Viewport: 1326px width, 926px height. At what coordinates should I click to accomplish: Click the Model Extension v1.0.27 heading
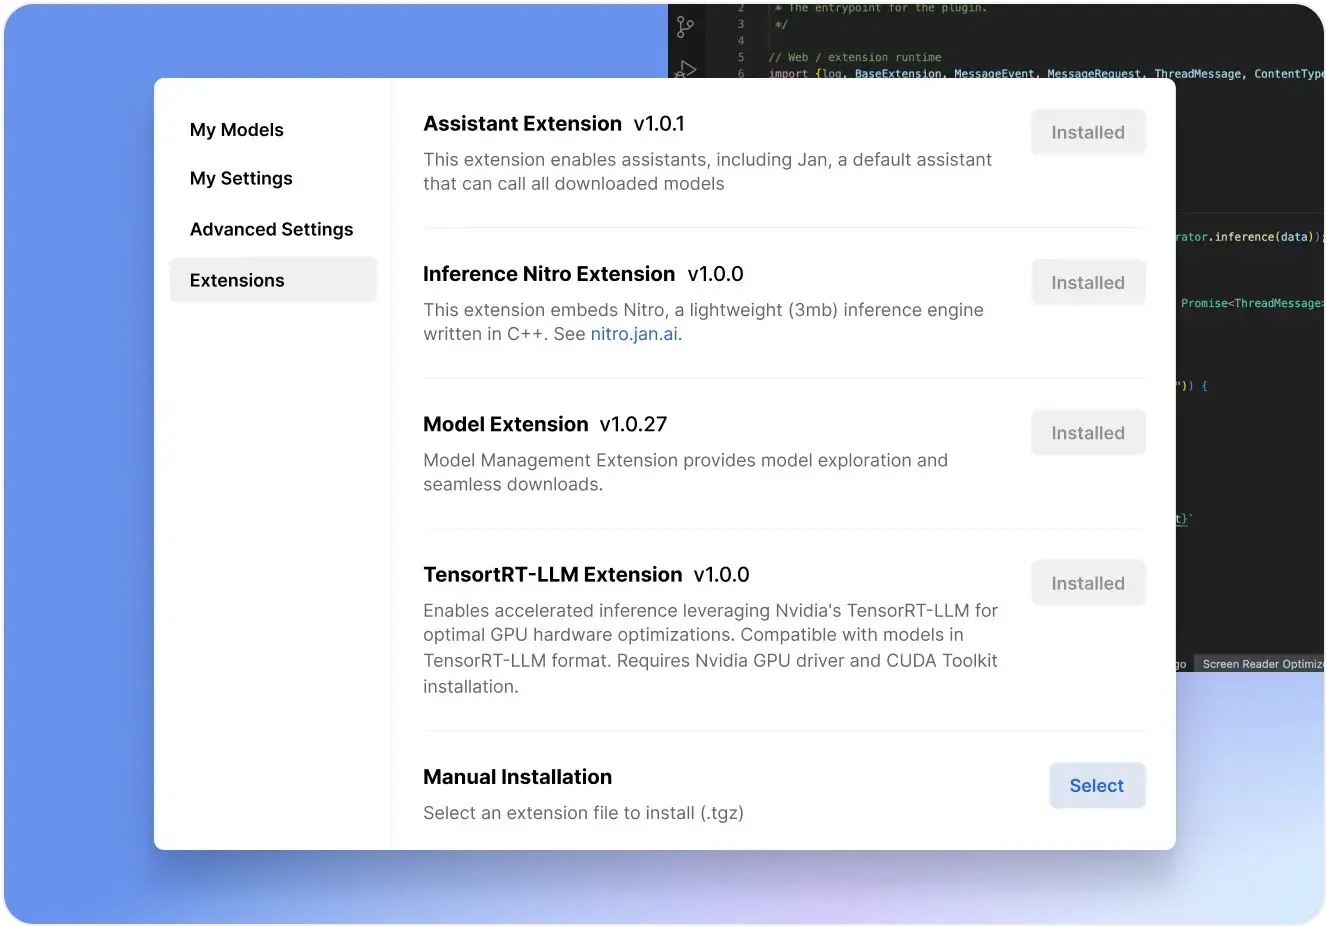pyautogui.click(x=545, y=424)
